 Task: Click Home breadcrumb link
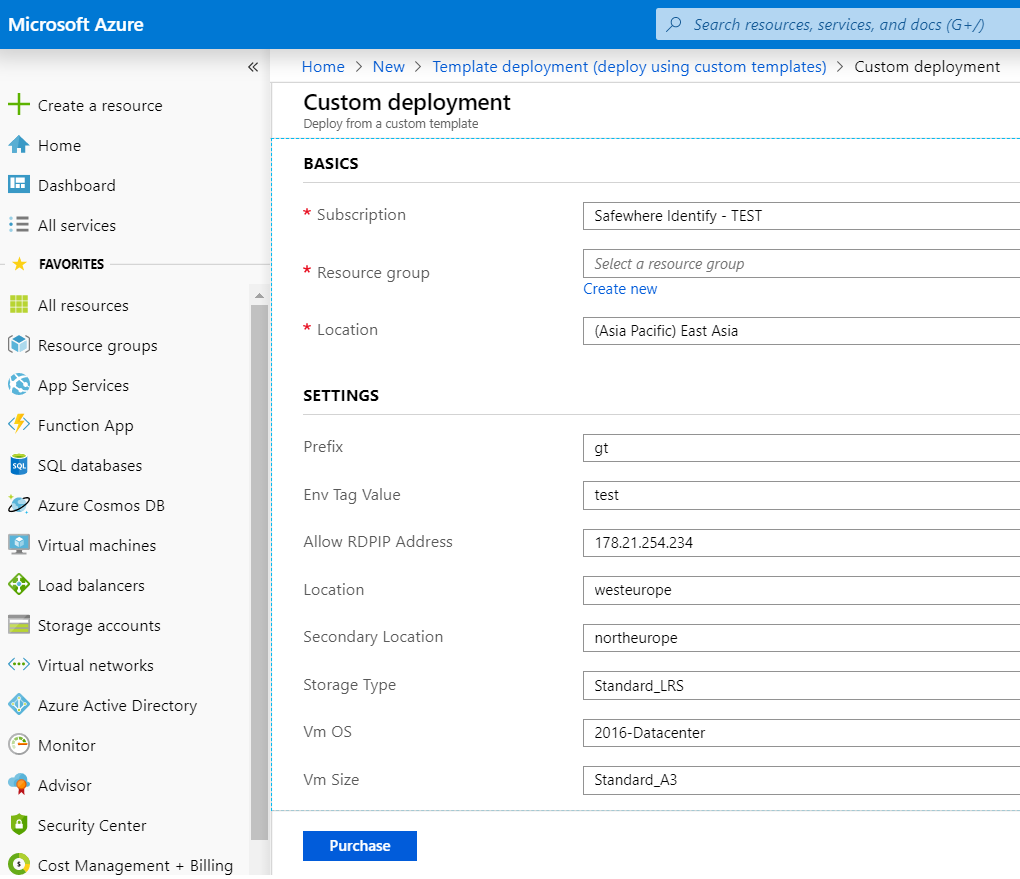coord(323,67)
